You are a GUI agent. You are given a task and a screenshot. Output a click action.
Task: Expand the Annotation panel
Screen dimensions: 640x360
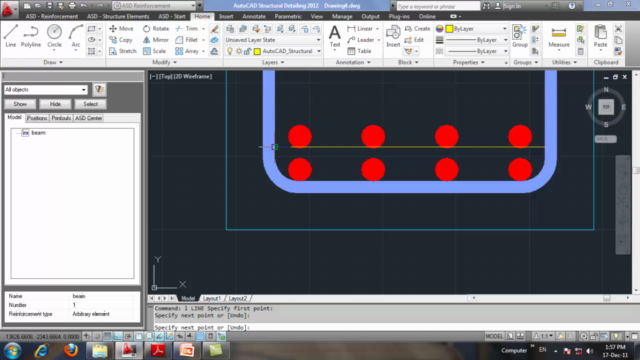(353, 62)
